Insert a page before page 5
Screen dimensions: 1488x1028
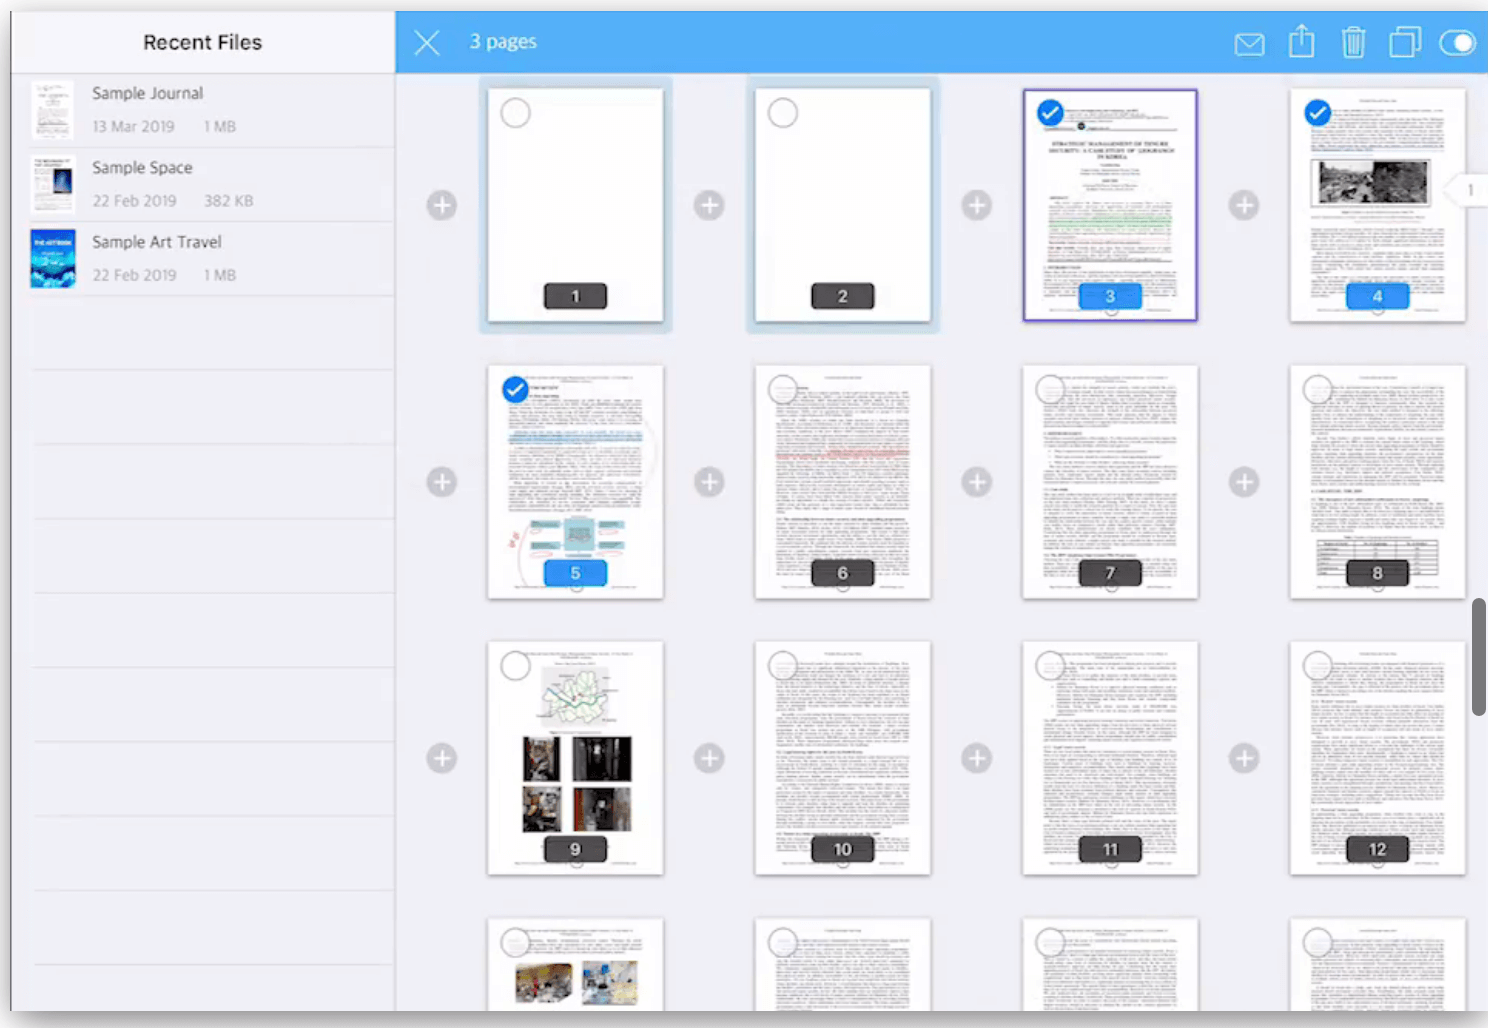pos(442,482)
